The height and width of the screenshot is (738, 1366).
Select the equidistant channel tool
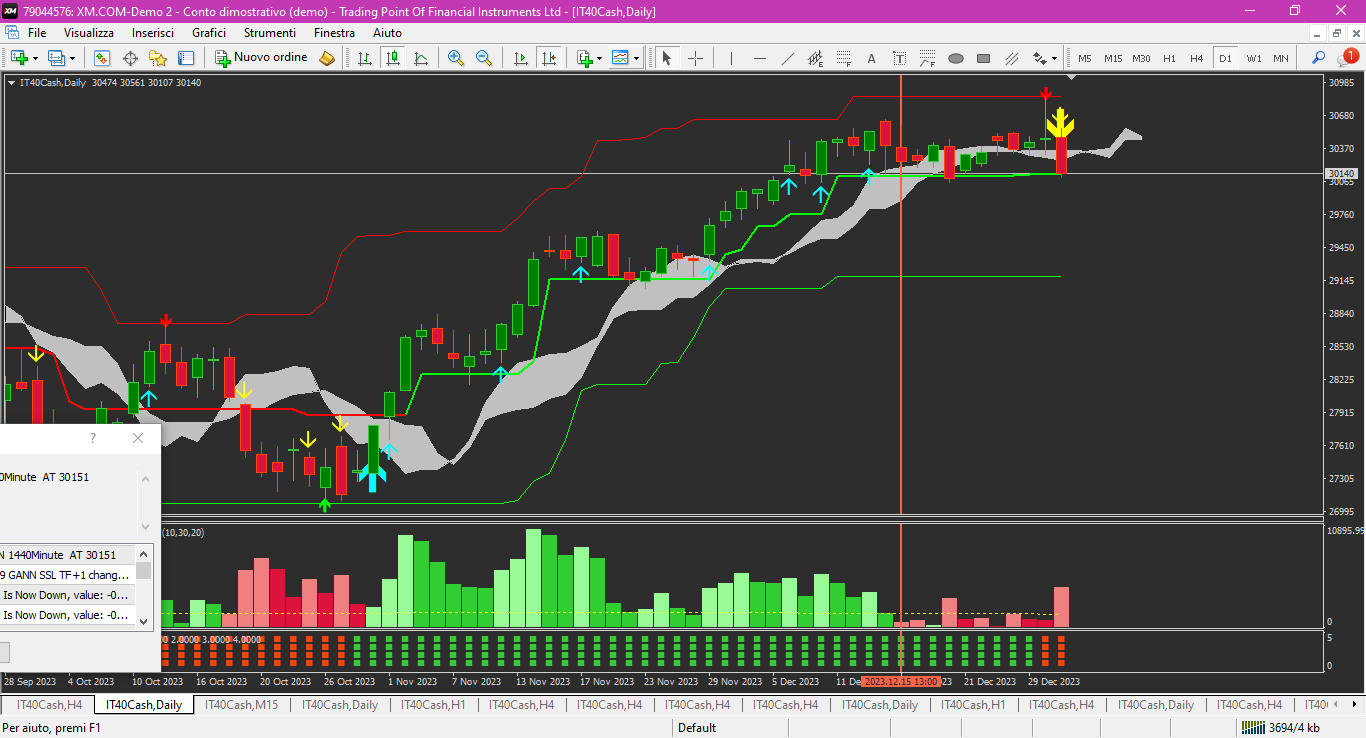click(816, 58)
